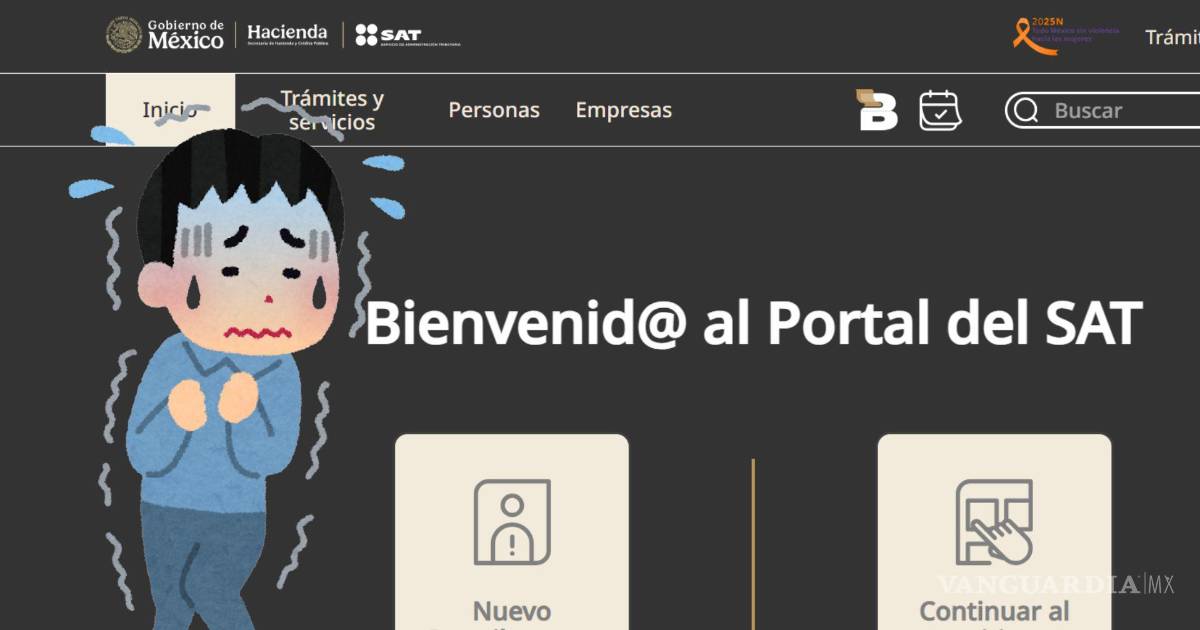
Task: Click the Trámites link in the top-right header
Action: 1172,37
